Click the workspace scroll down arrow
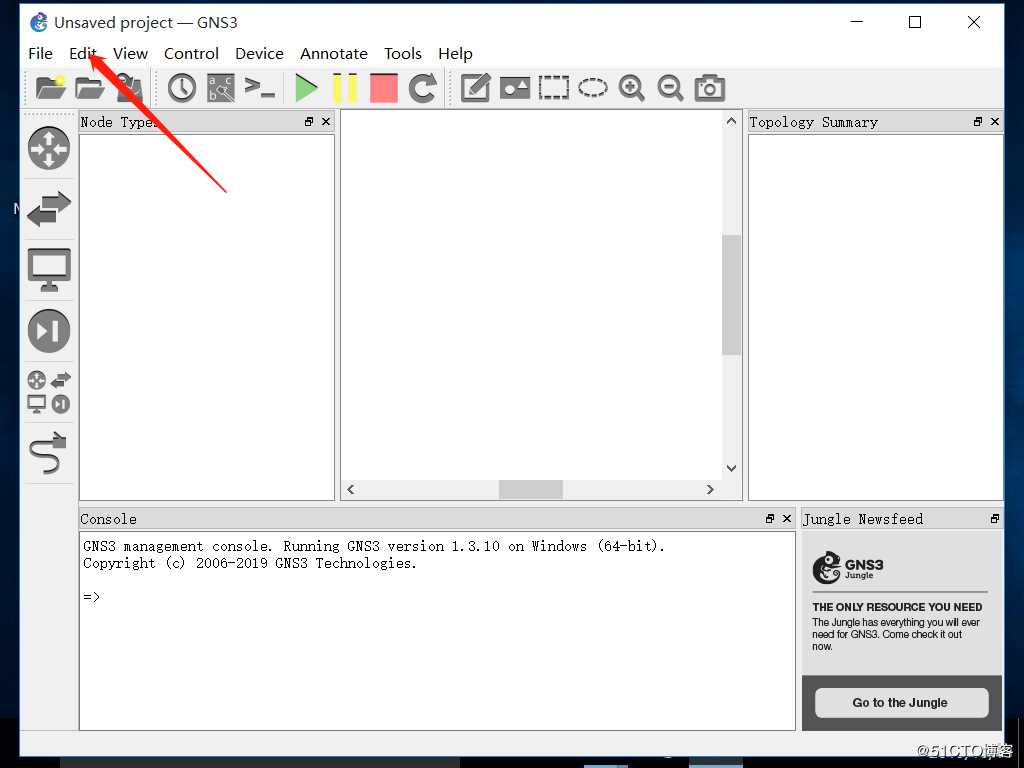 point(731,468)
